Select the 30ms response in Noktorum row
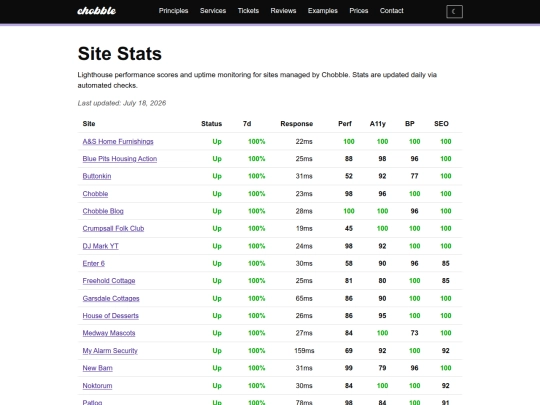Screen dimensions: 540x405 tap(304, 386)
